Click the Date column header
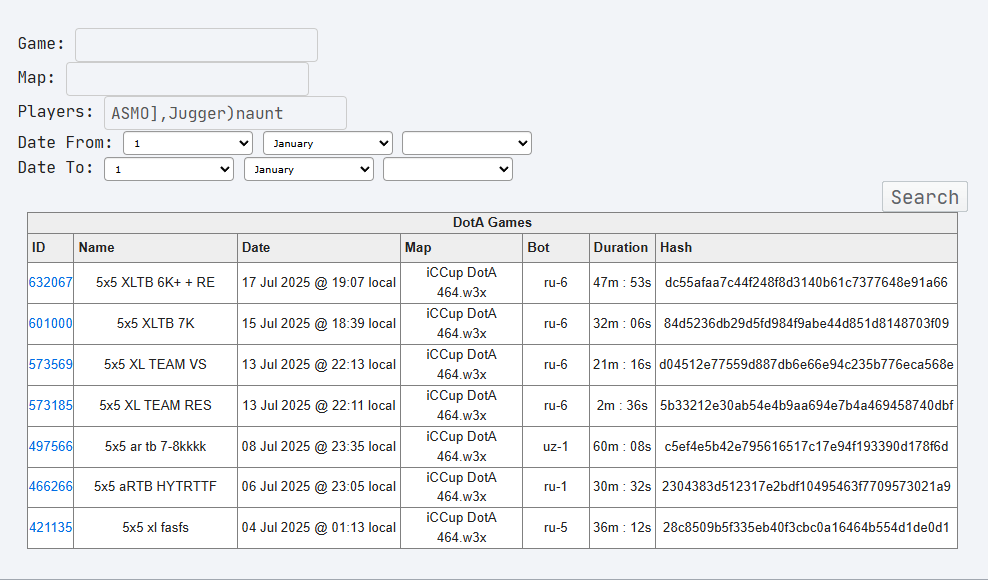 point(319,248)
